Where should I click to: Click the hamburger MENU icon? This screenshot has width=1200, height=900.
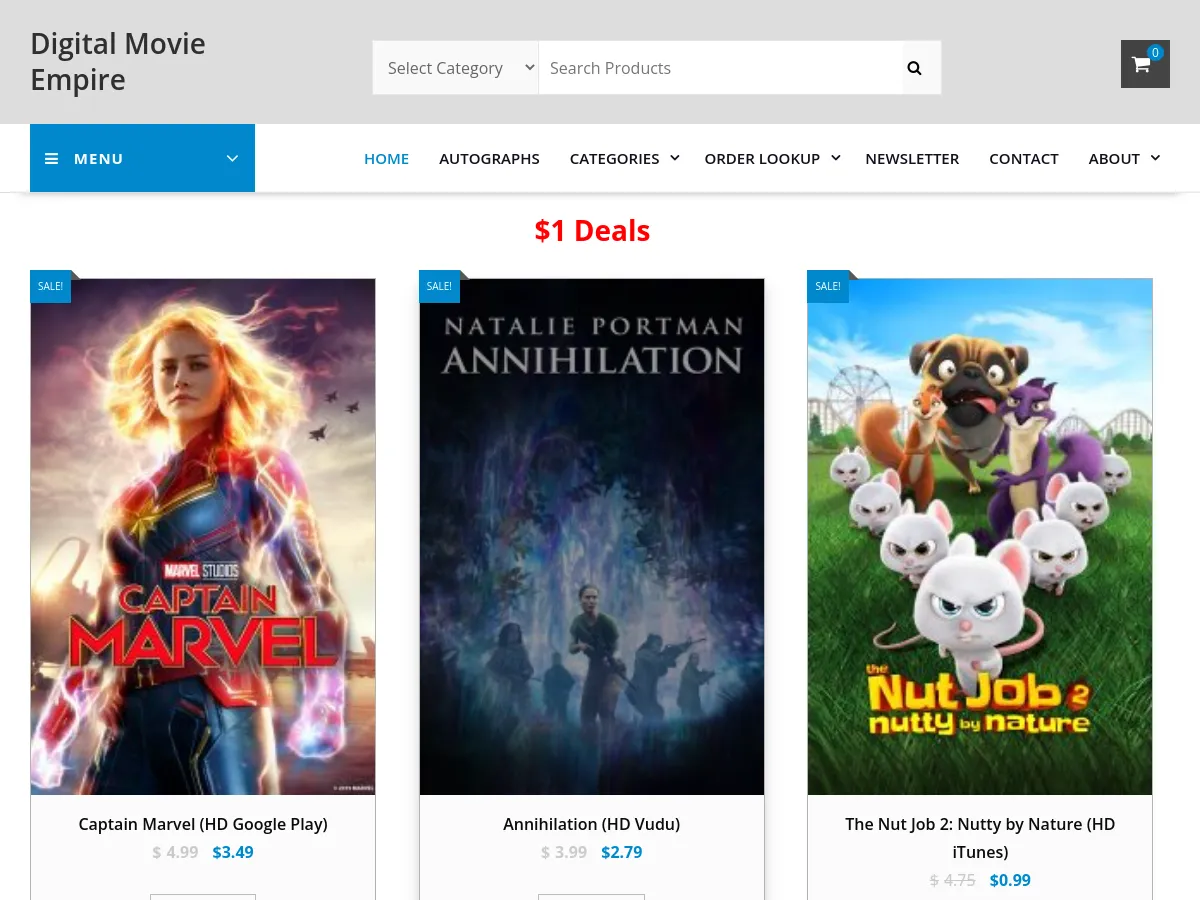(x=52, y=158)
